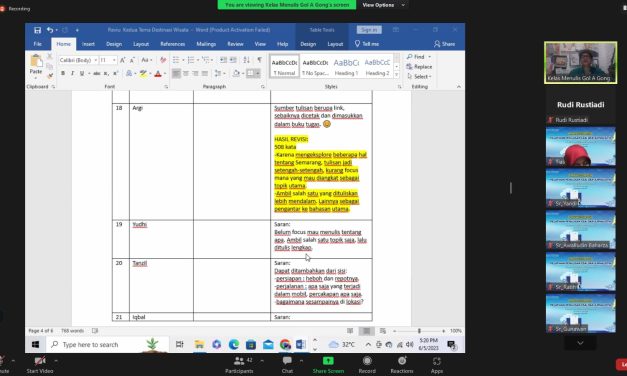Open the Mail app from the taskbar

point(268,344)
